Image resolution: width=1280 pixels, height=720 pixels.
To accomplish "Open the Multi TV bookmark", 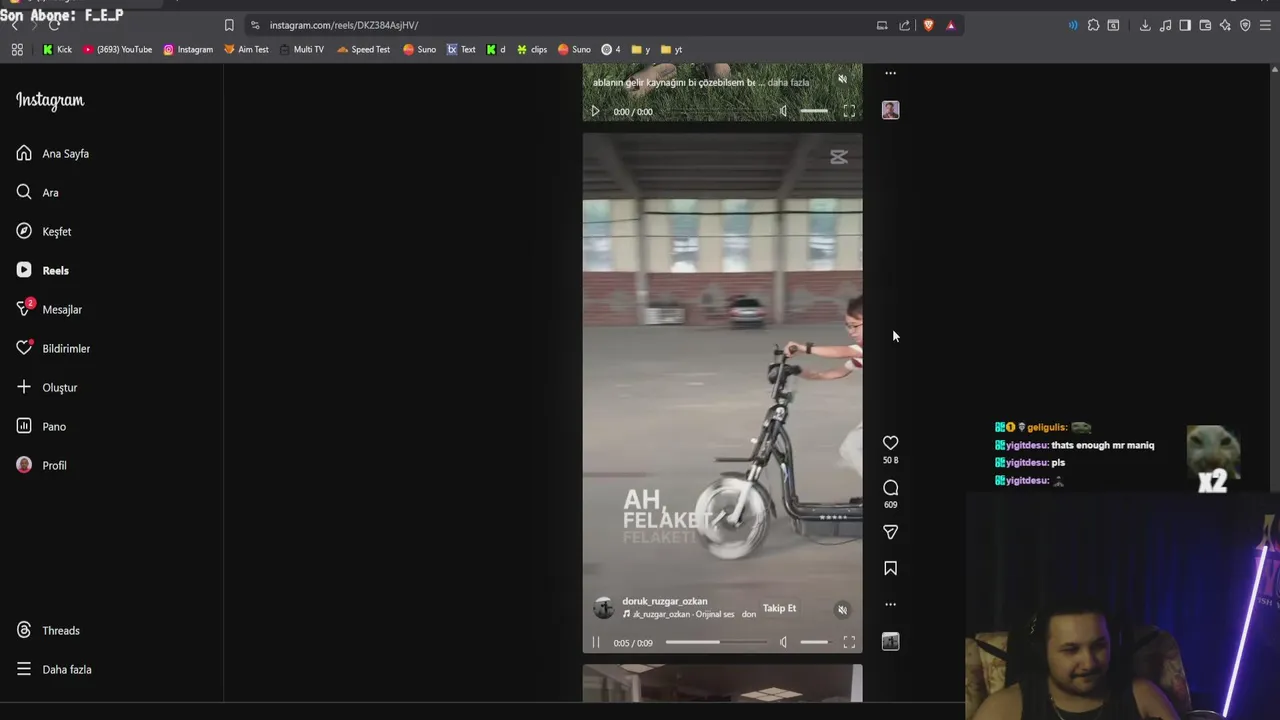I will [x=302, y=49].
